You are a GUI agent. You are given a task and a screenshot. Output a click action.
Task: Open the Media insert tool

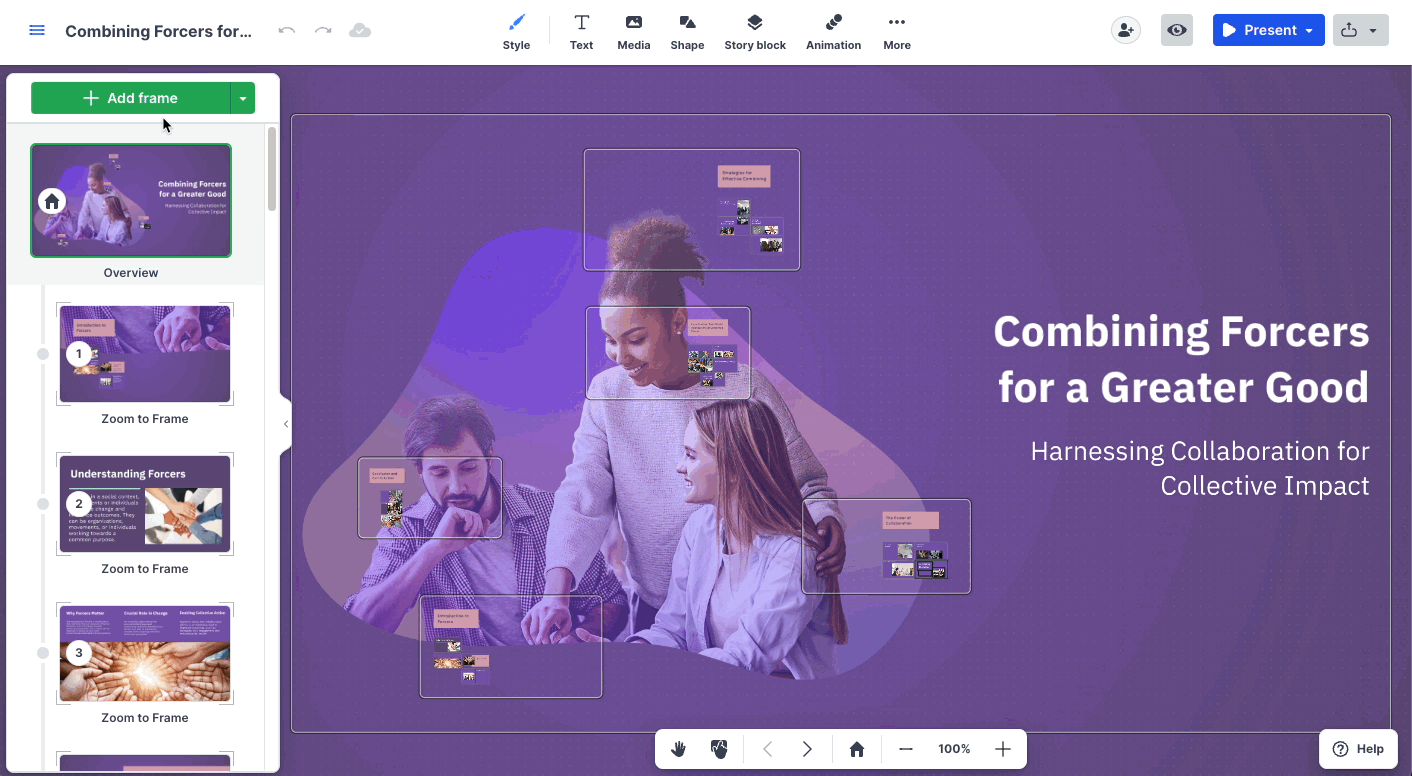click(x=633, y=32)
